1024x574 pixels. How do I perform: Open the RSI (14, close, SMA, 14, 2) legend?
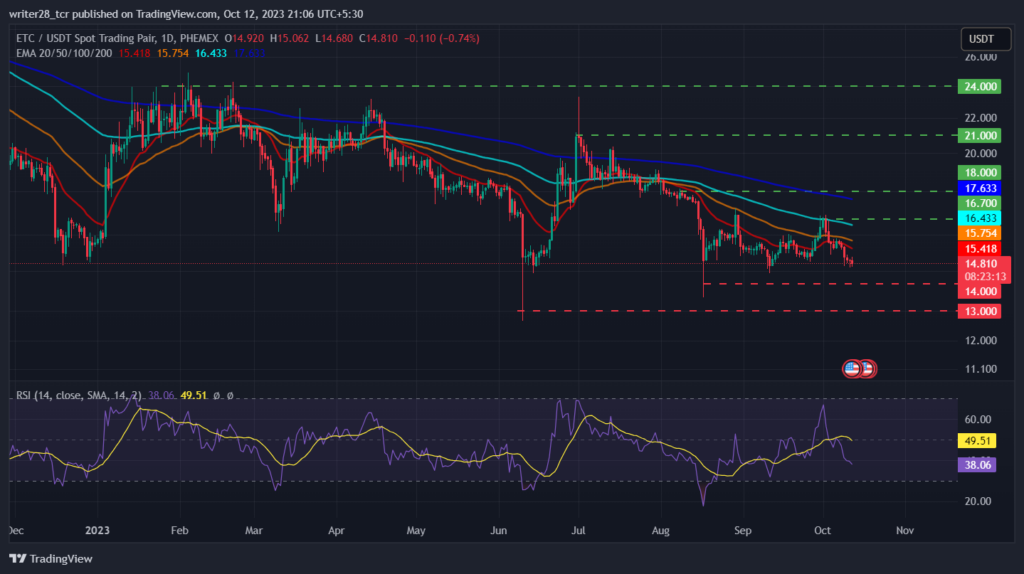click(78, 396)
